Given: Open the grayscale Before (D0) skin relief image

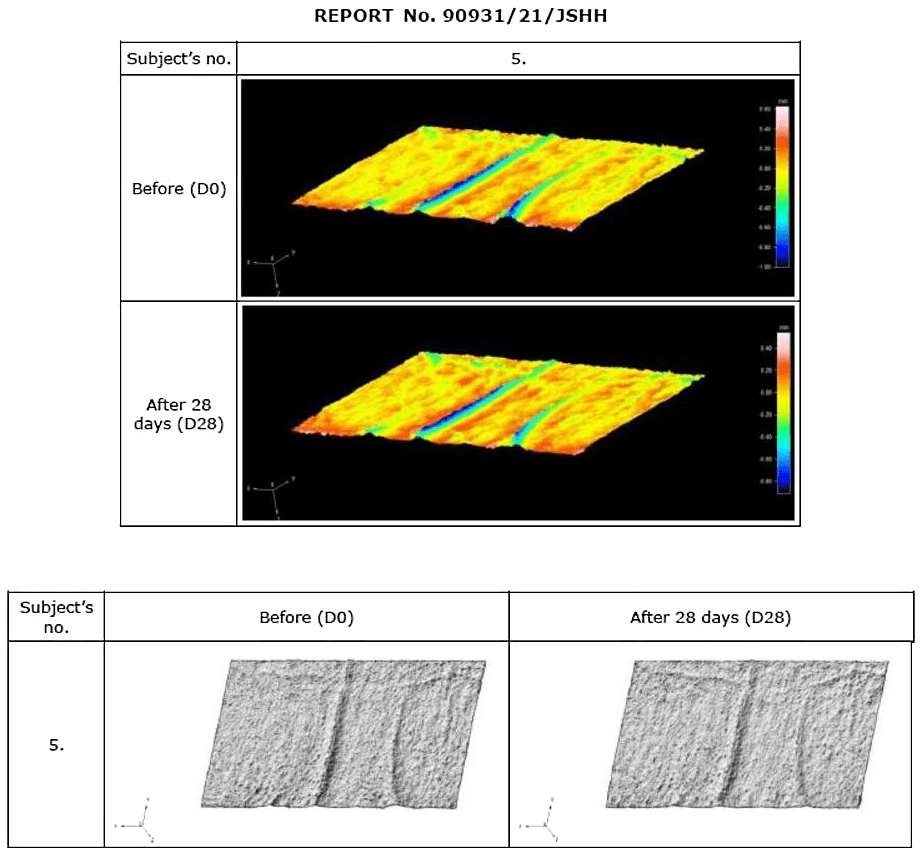Looking at the screenshot, I should [x=344, y=735].
